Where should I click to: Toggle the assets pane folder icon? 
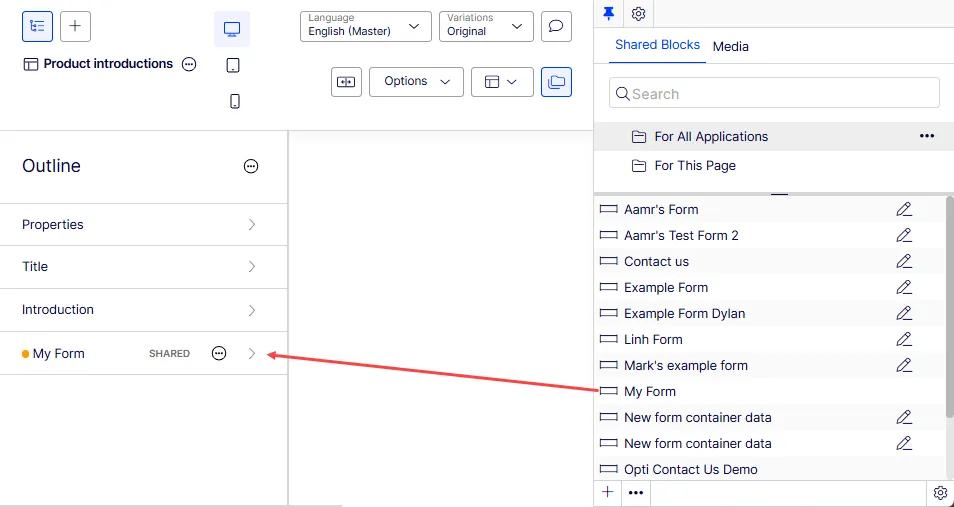tap(556, 82)
